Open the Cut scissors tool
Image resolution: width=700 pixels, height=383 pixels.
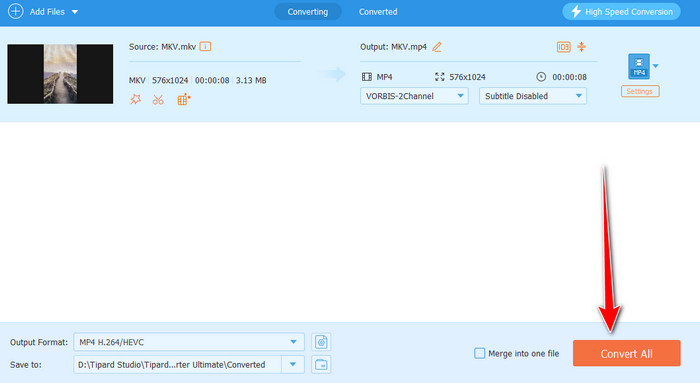[x=158, y=100]
